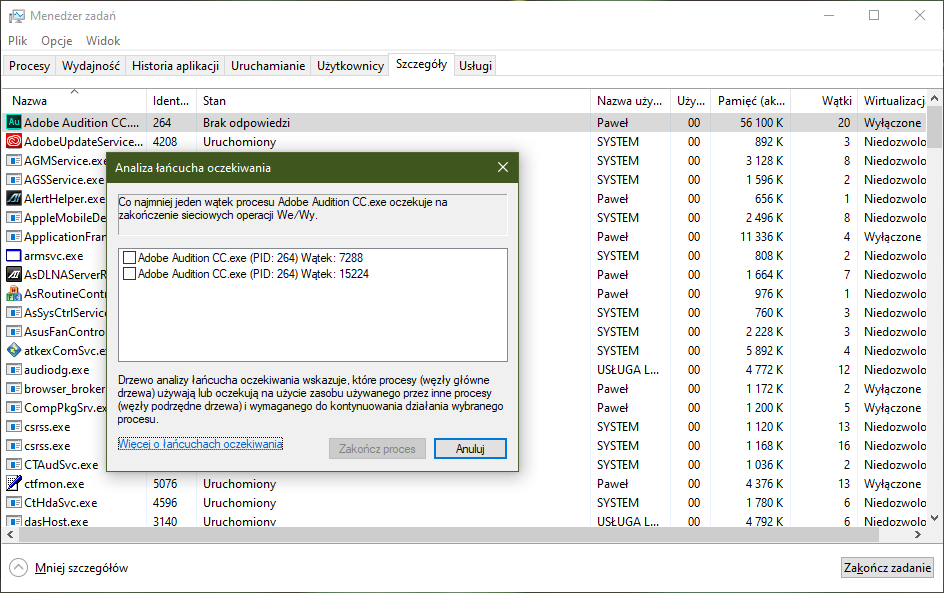
Task: Sort by the Nazwa column header
Action: (75, 101)
